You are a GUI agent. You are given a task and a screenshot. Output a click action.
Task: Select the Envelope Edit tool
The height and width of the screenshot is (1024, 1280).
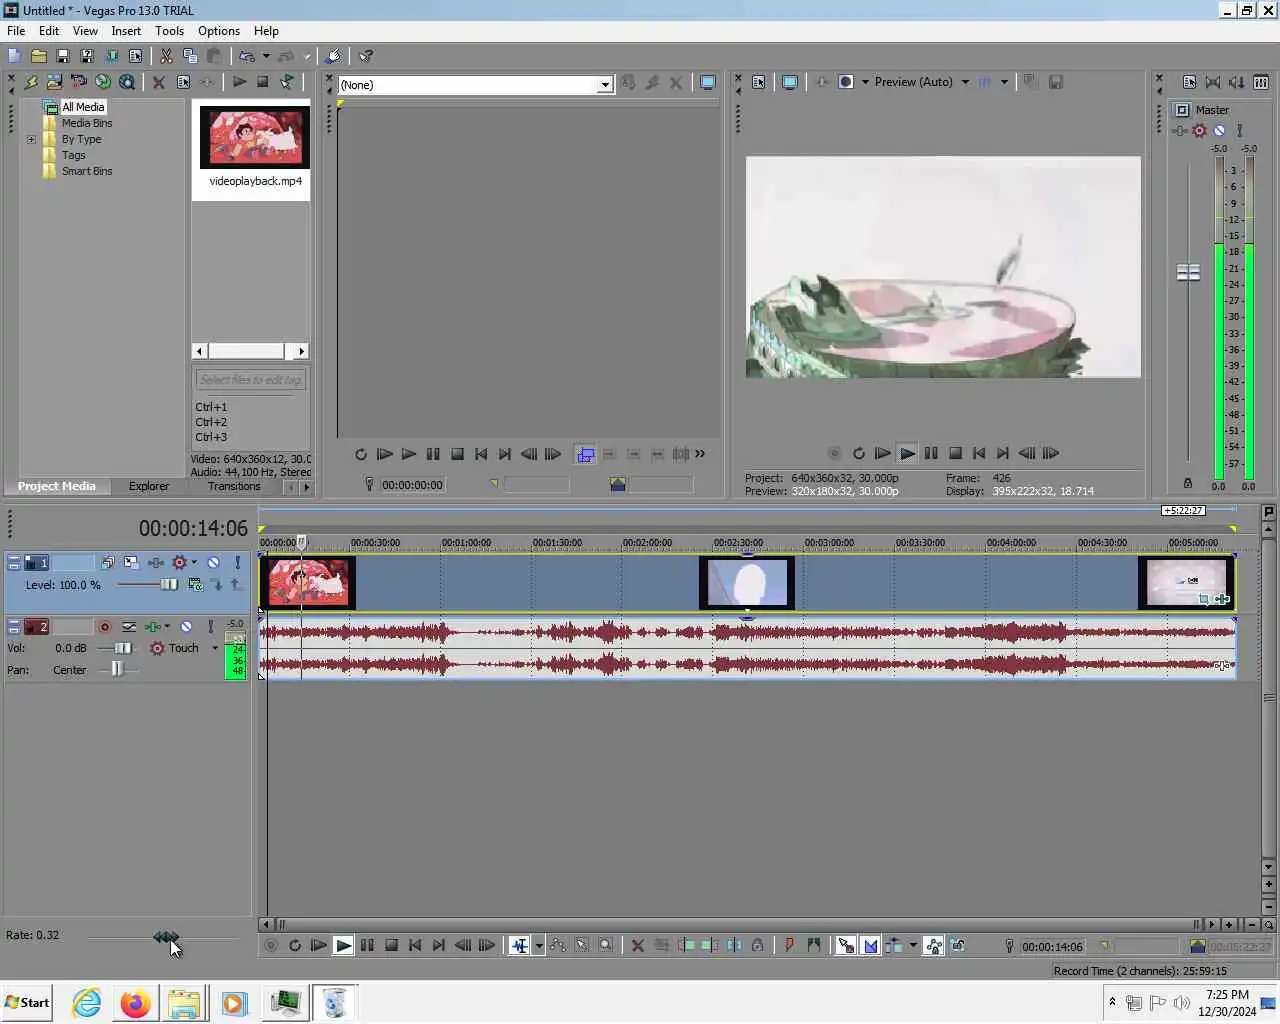[x=557, y=945]
